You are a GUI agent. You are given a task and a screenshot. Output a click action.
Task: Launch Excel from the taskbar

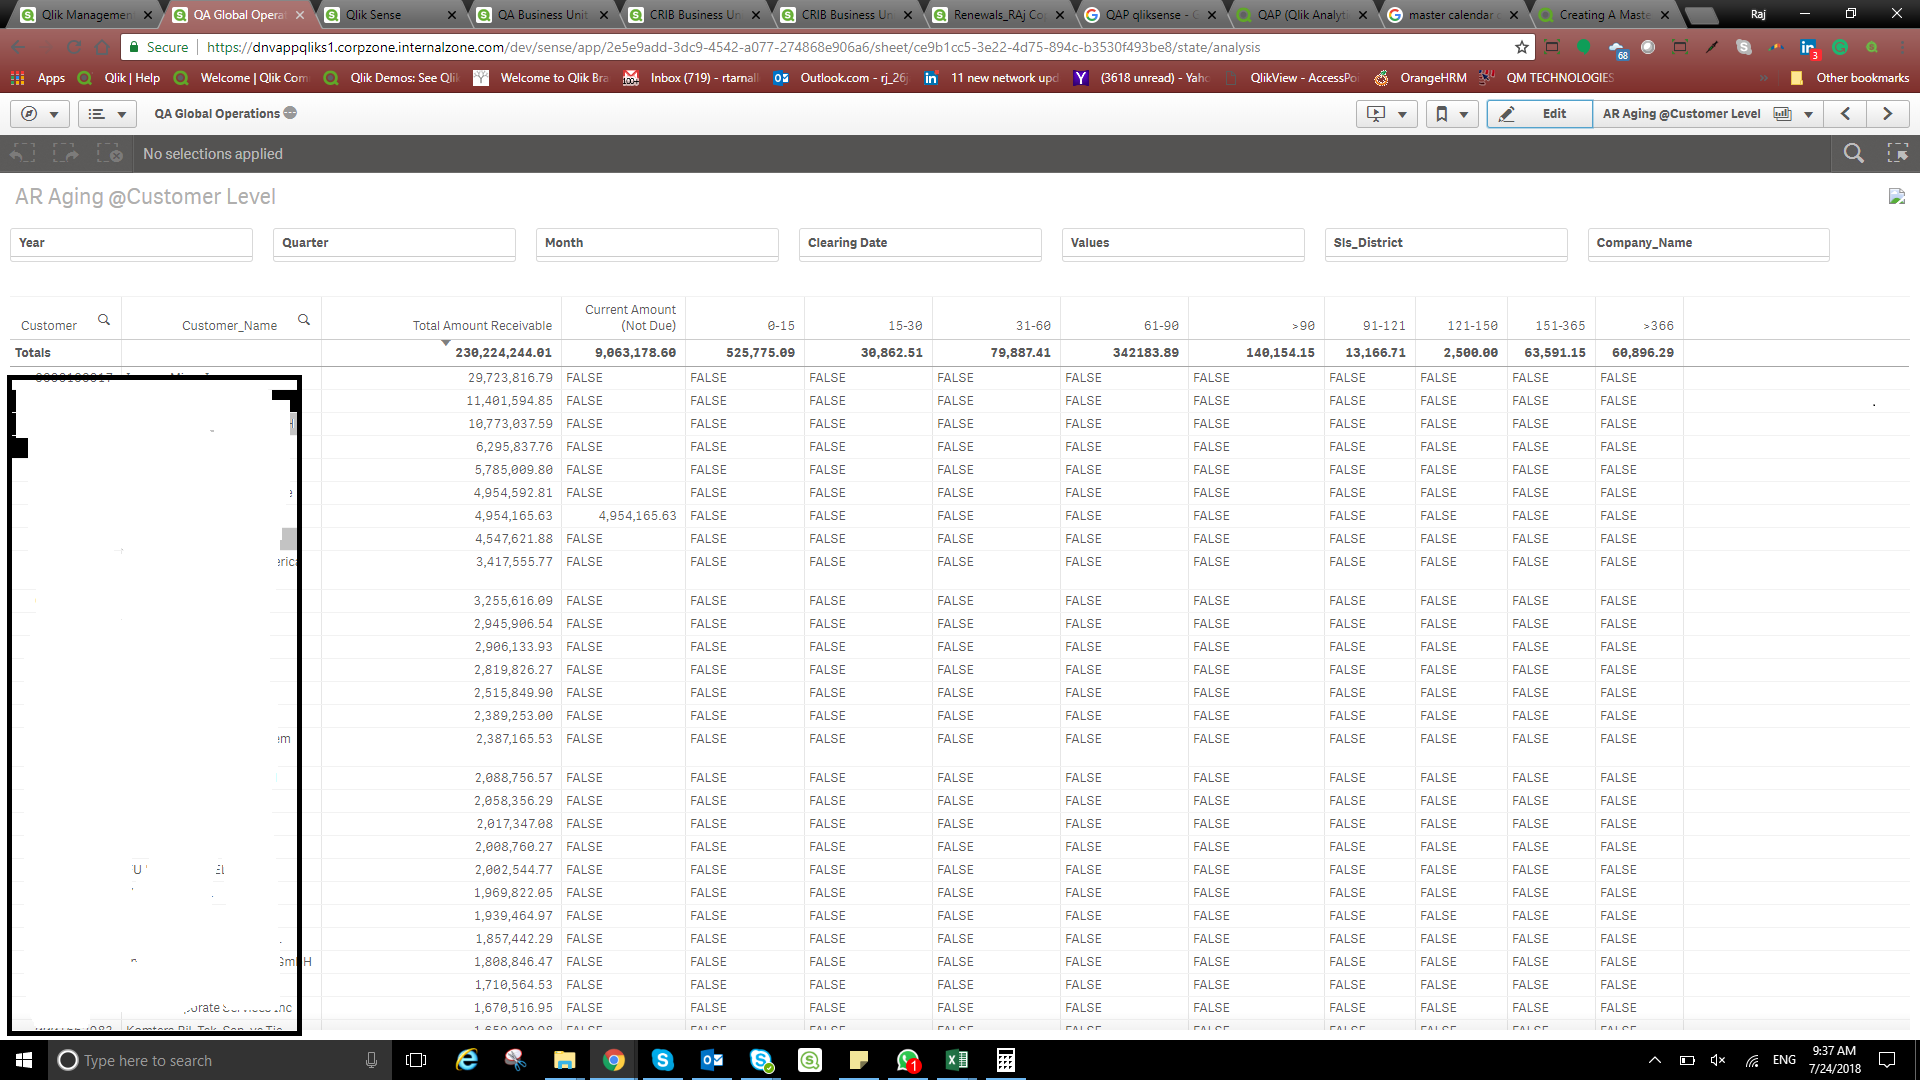coord(956,1060)
